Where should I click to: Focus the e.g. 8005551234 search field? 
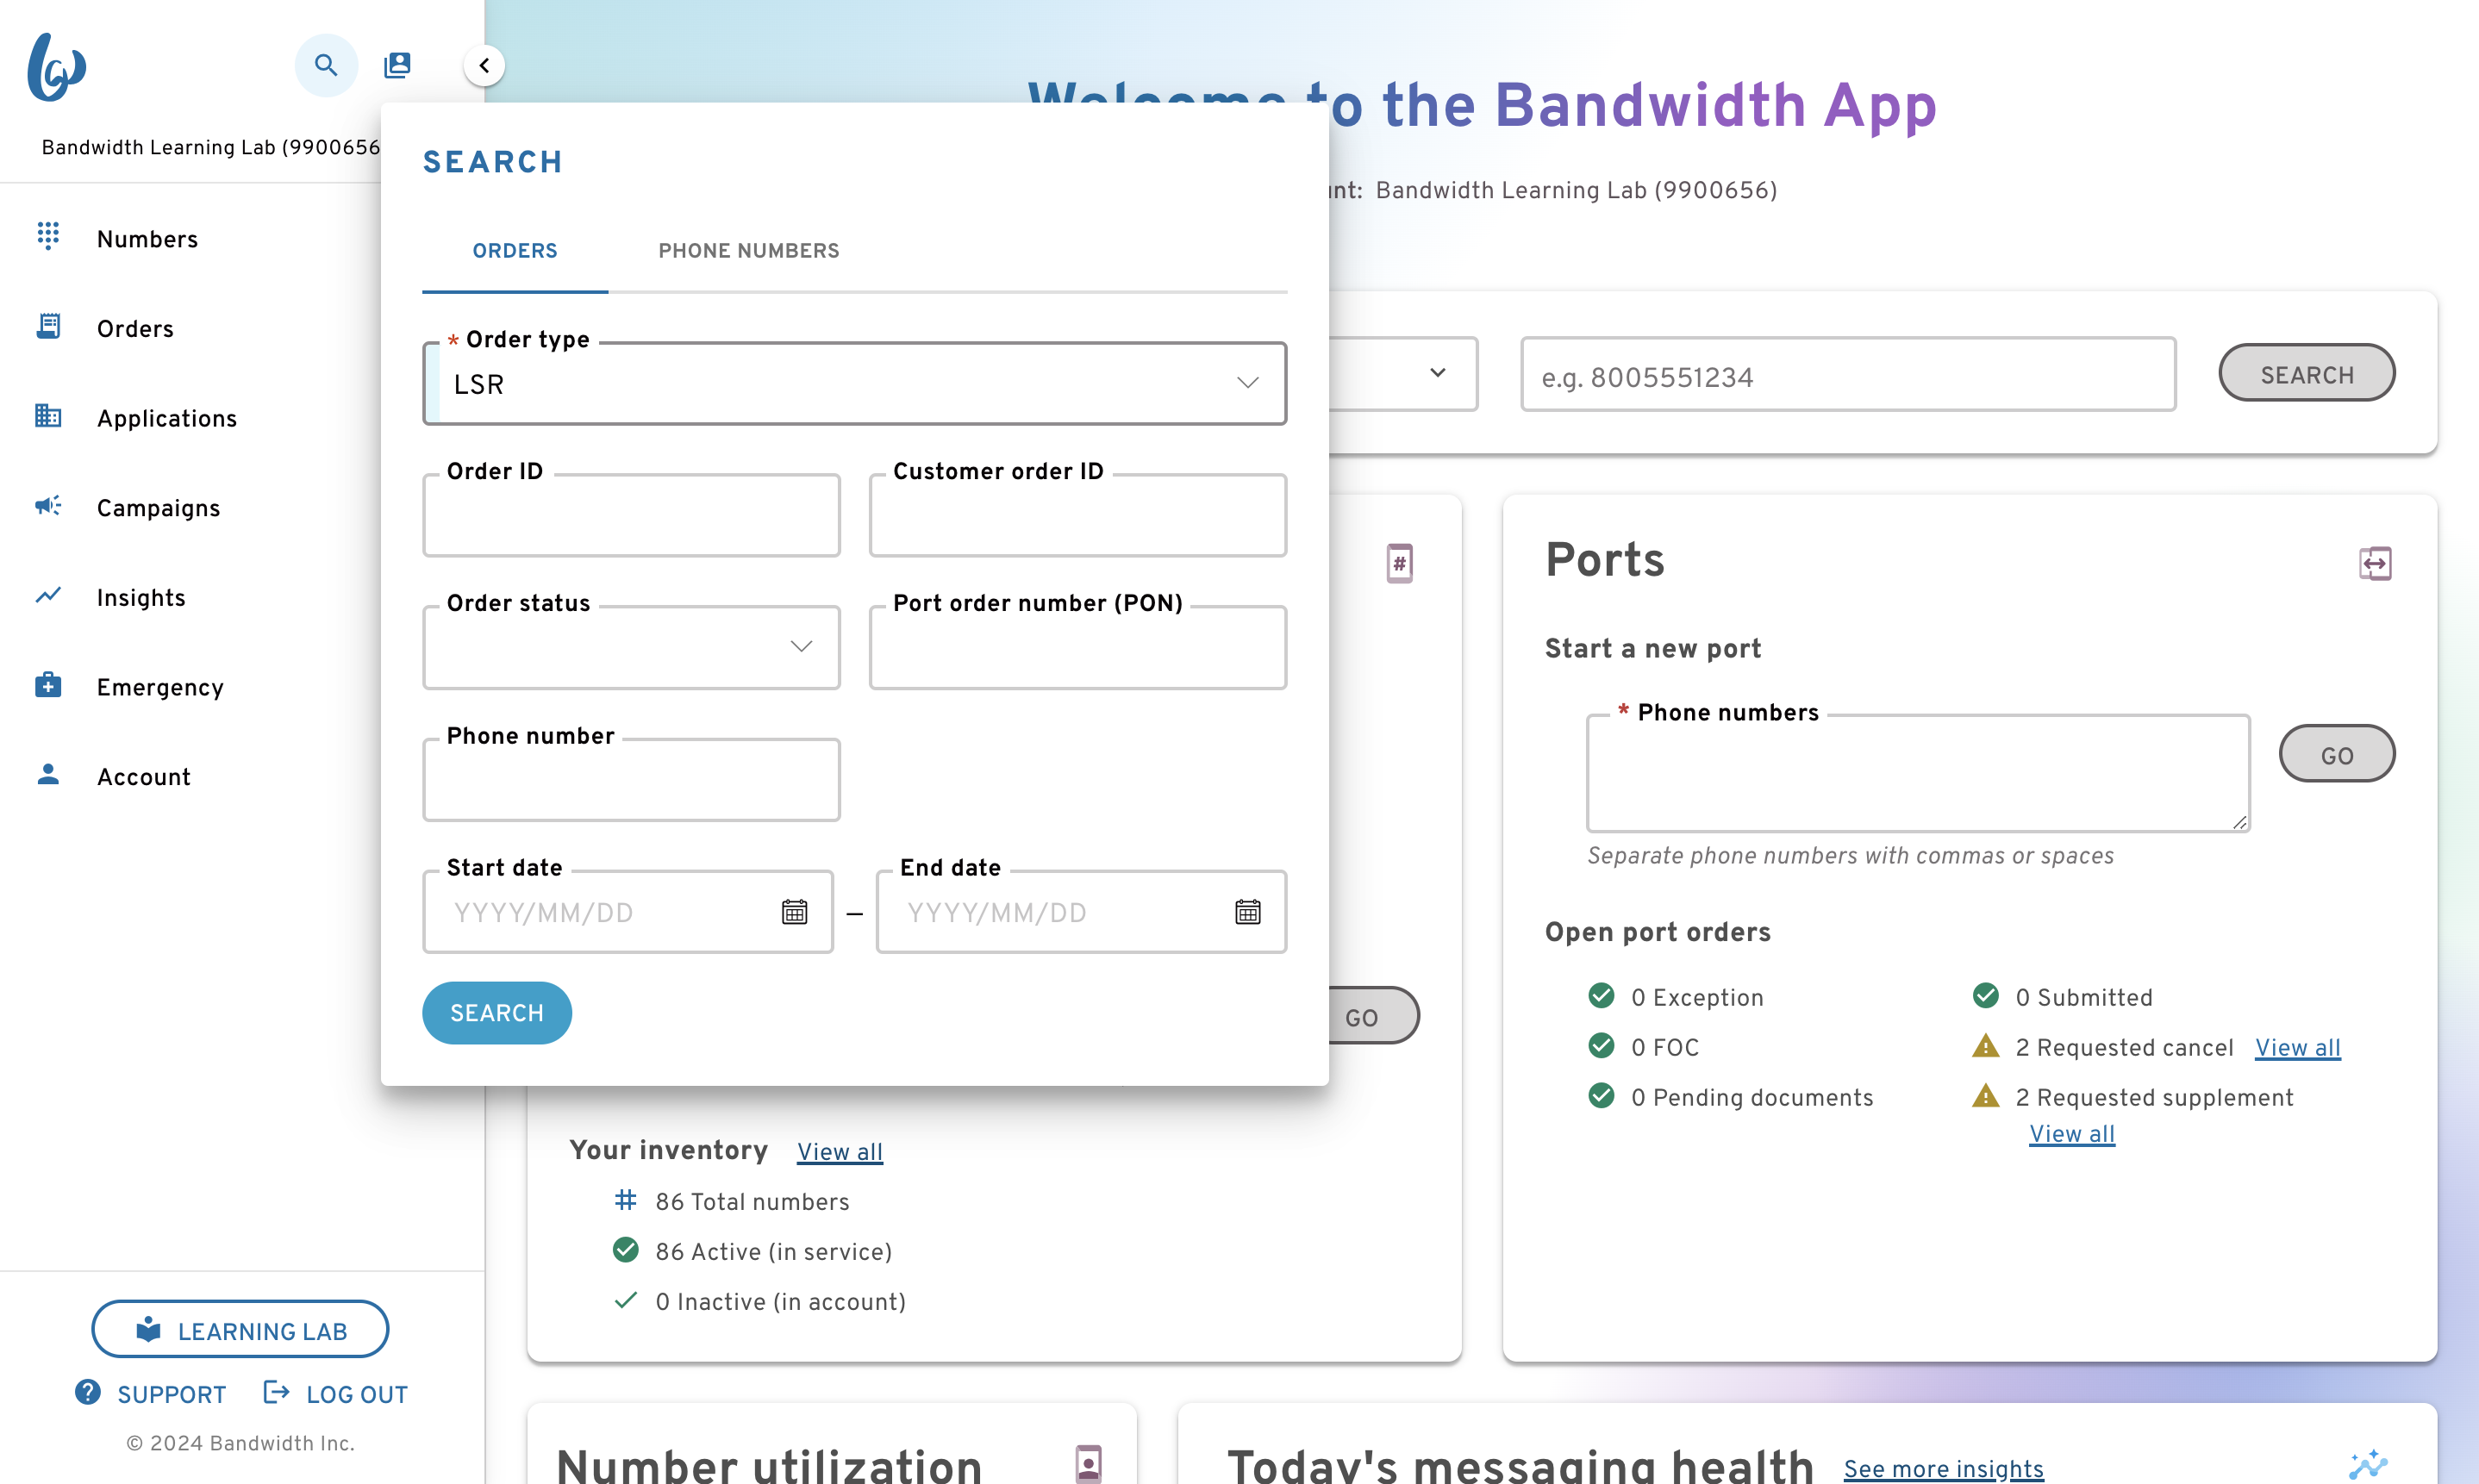(1848, 374)
